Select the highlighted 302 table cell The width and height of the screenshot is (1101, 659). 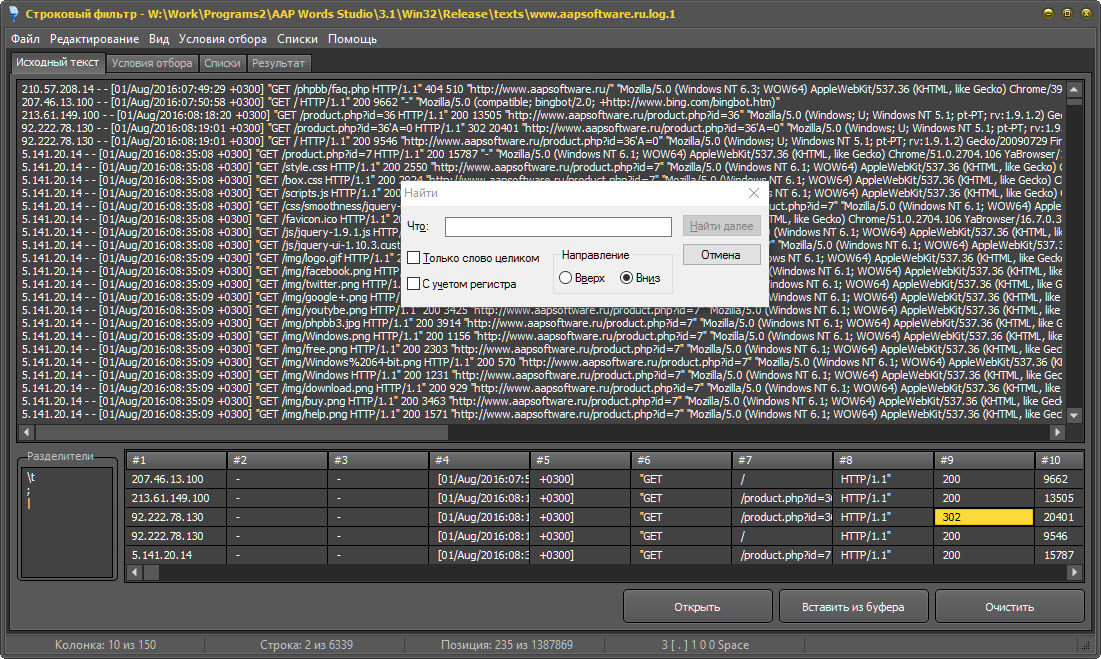tap(983, 517)
